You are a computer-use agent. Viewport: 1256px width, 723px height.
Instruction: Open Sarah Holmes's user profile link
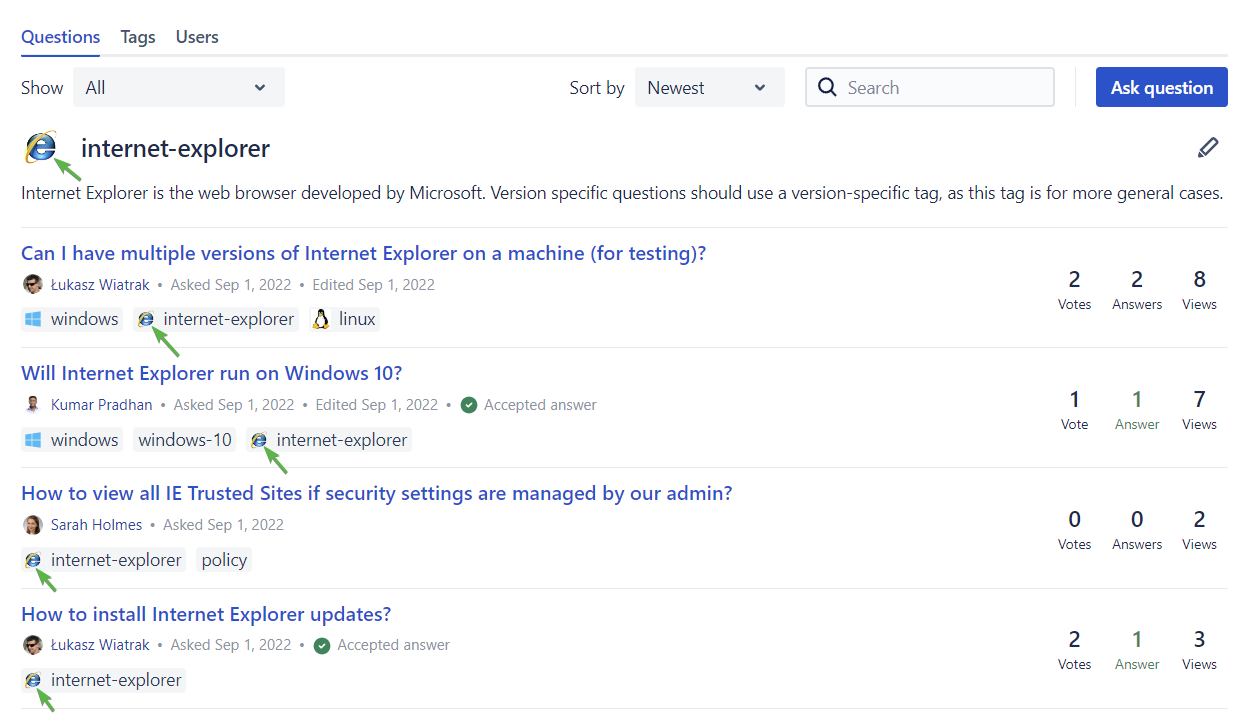pos(97,525)
